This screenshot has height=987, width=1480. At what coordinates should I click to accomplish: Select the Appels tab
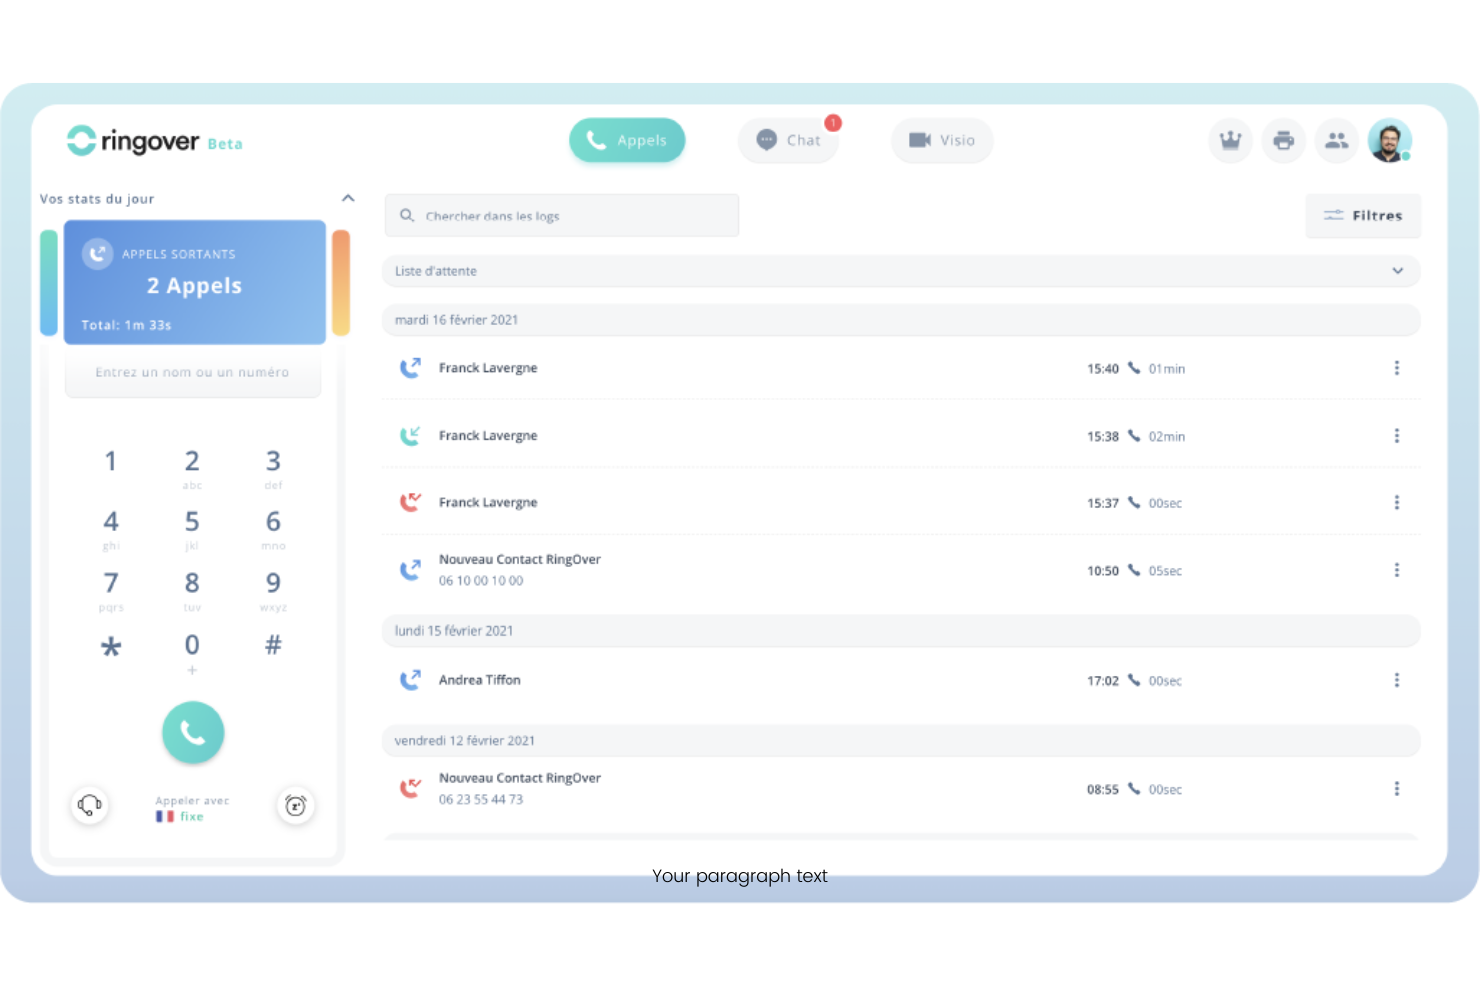point(627,141)
